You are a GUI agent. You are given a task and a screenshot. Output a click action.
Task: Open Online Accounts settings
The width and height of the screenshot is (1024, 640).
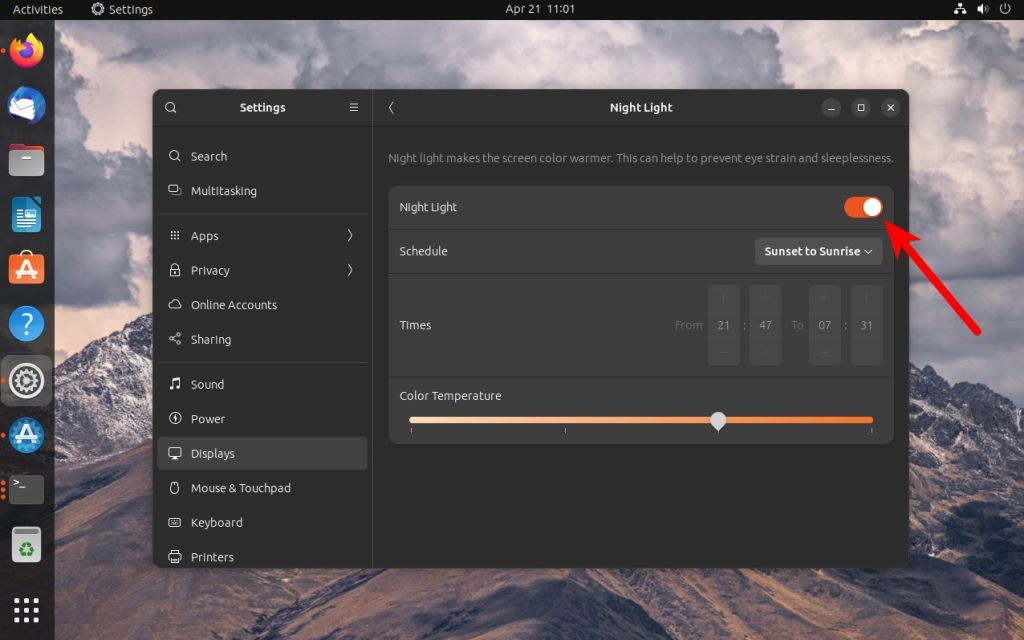pyautogui.click(x=263, y=305)
